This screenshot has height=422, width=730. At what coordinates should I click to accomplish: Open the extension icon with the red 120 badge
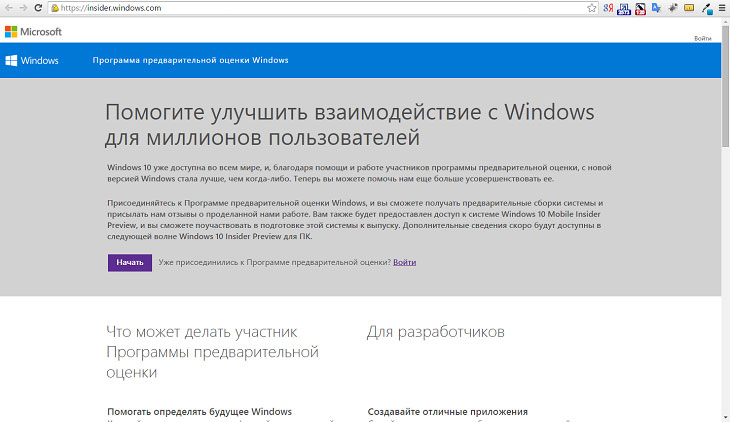point(640,8)
